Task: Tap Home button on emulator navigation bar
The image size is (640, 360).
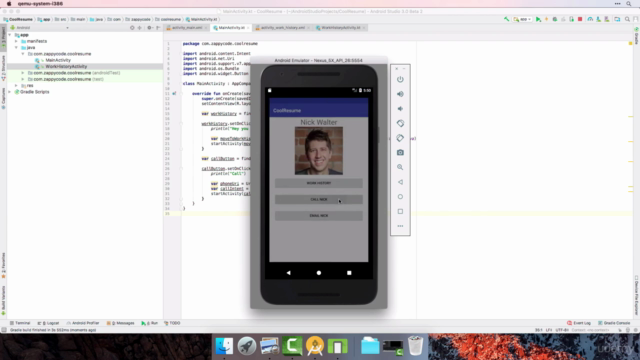Action: click(319, 273)
